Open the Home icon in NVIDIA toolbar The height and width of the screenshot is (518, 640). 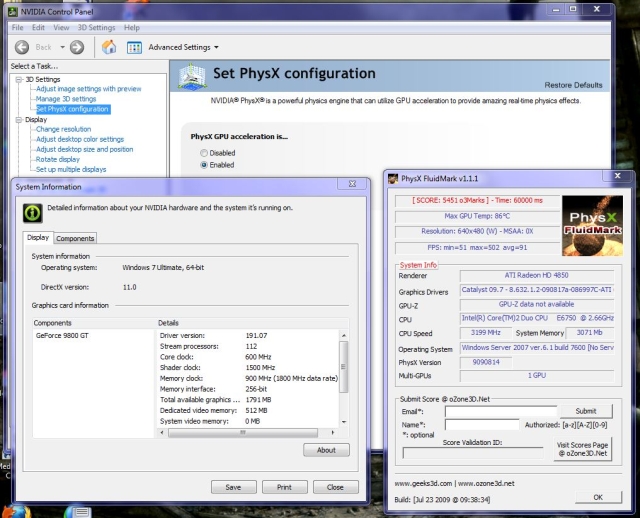point(109,47)
